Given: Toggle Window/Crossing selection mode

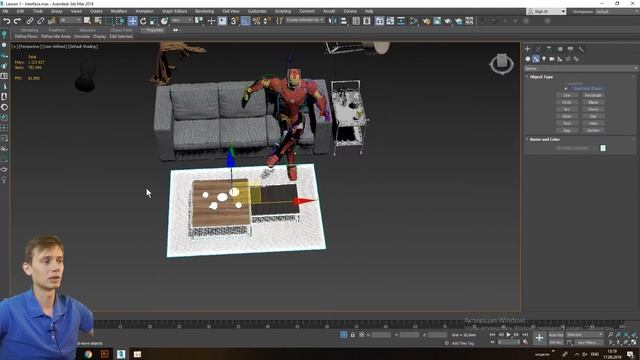Looking at the screenshot, I should click(120, 20).
